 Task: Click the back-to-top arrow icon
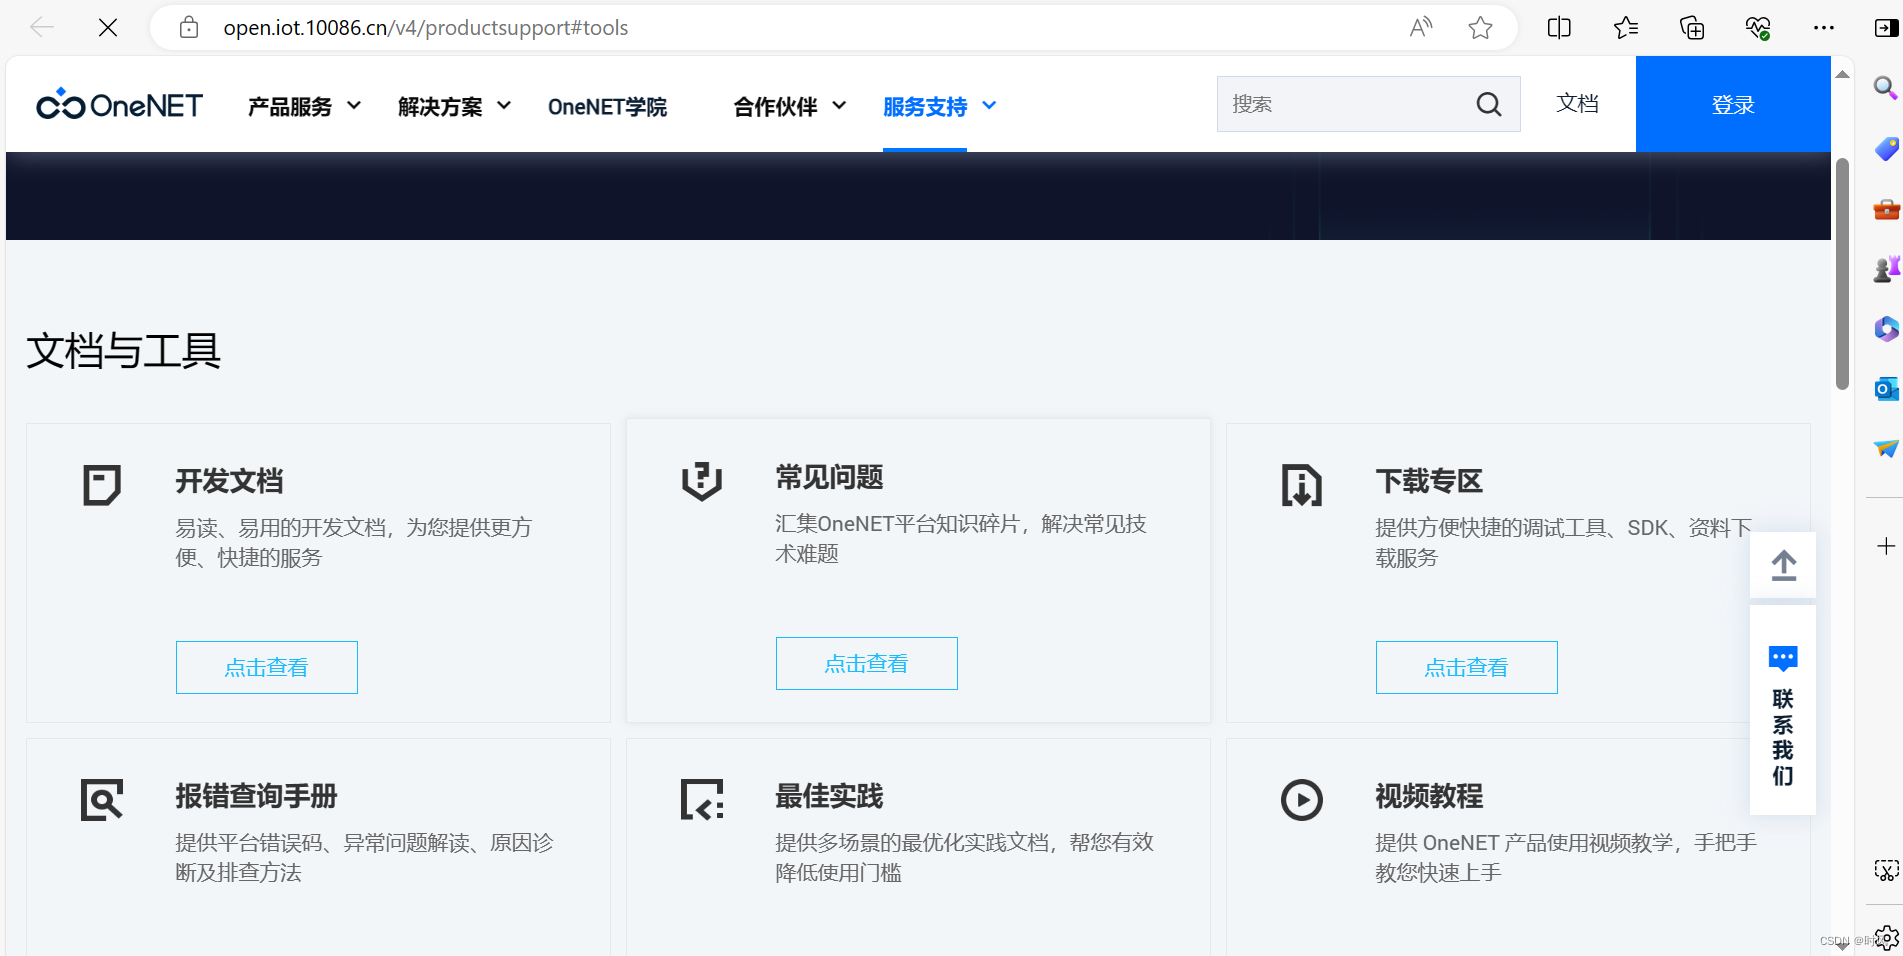[1784, 565]
